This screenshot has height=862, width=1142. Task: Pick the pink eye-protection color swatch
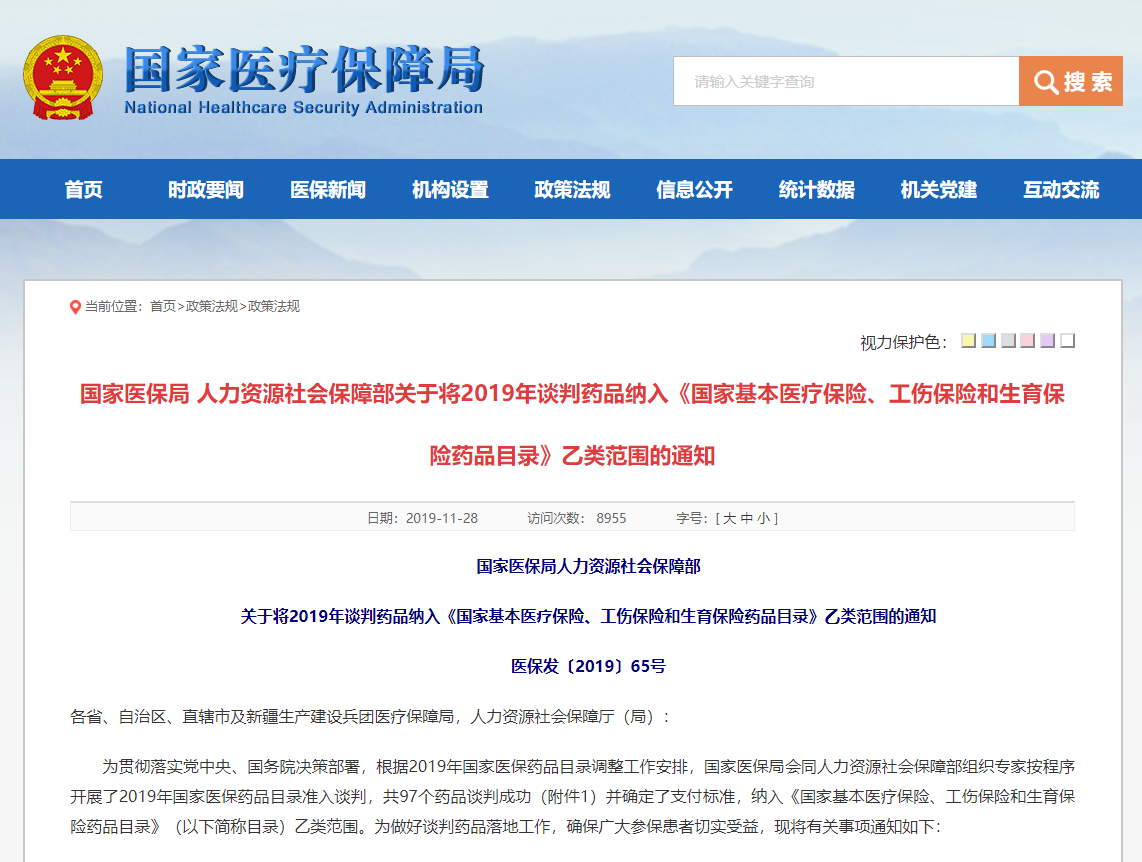1028,341
